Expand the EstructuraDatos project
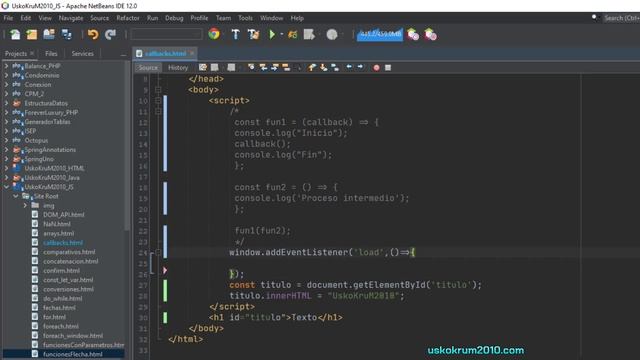This screenshot has height=360, width=640. coord(6,103)
